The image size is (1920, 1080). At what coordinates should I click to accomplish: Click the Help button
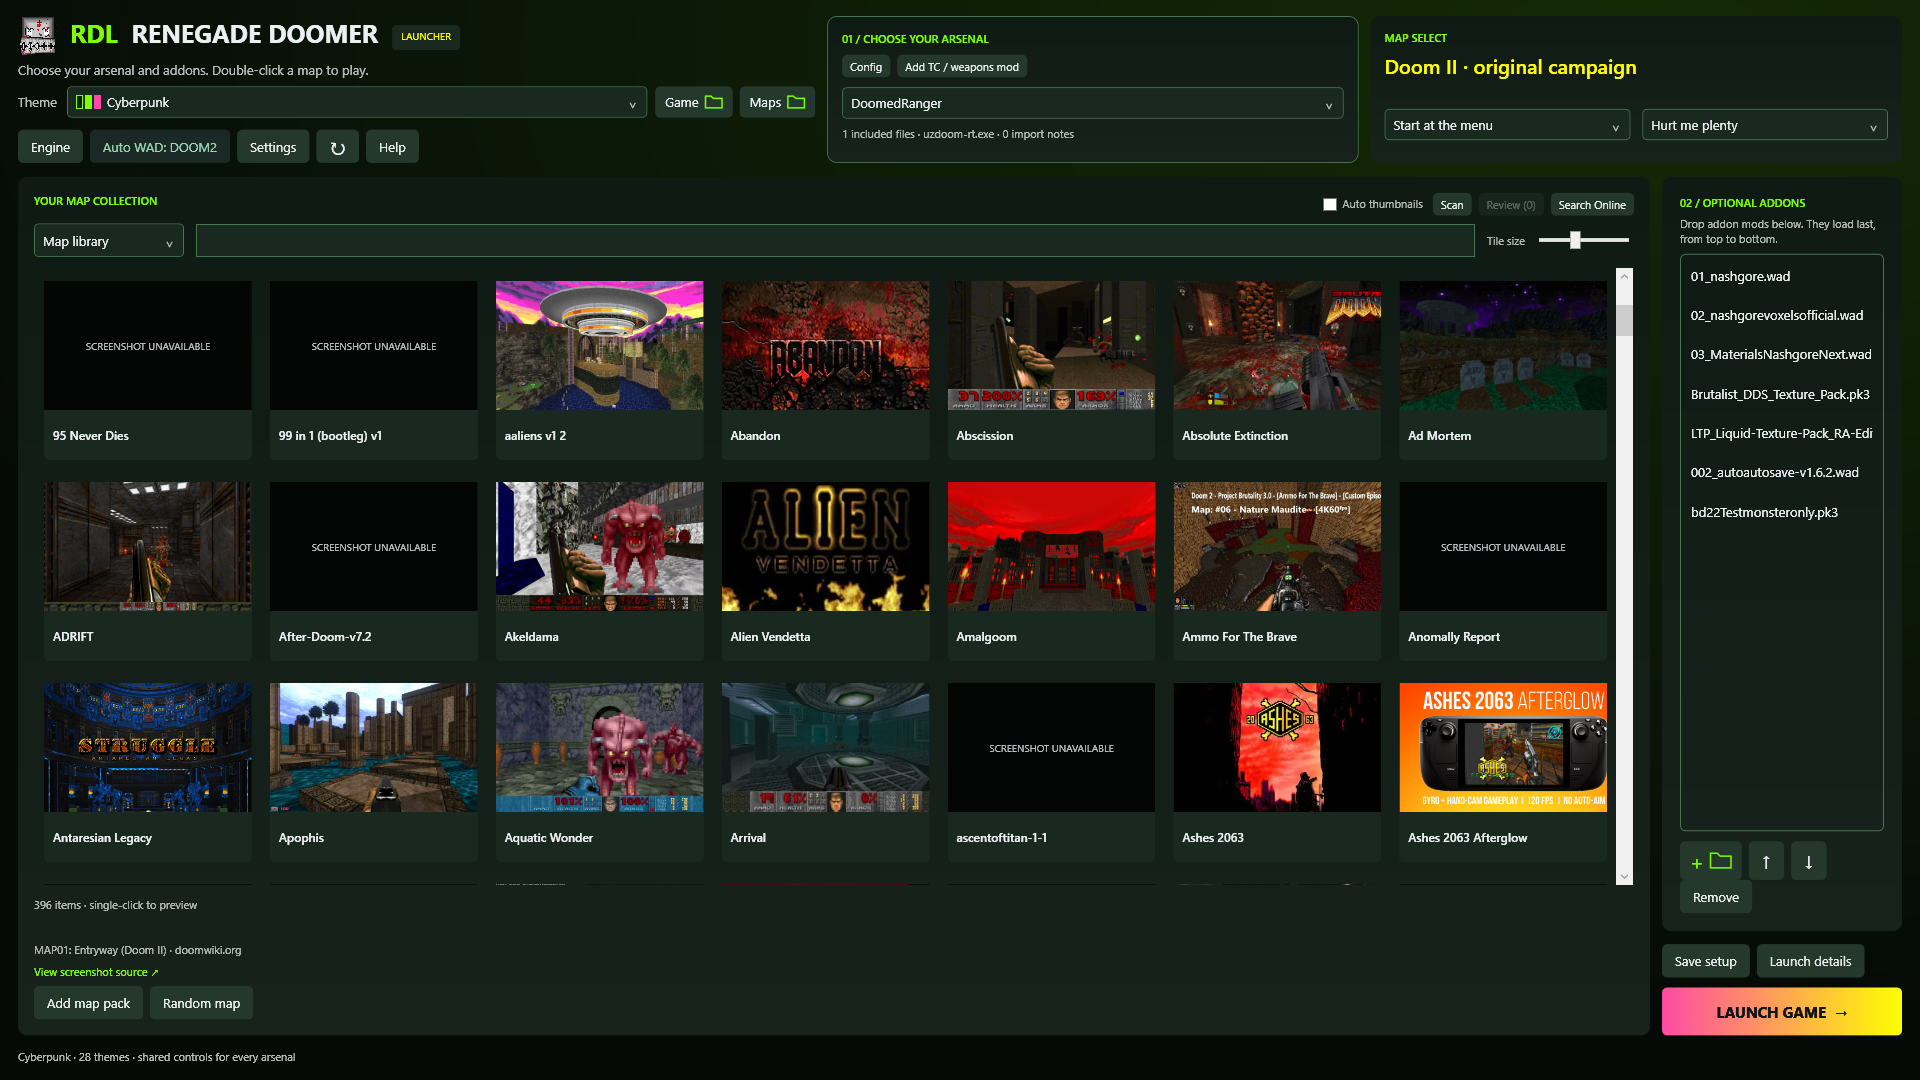coord(392,147)
